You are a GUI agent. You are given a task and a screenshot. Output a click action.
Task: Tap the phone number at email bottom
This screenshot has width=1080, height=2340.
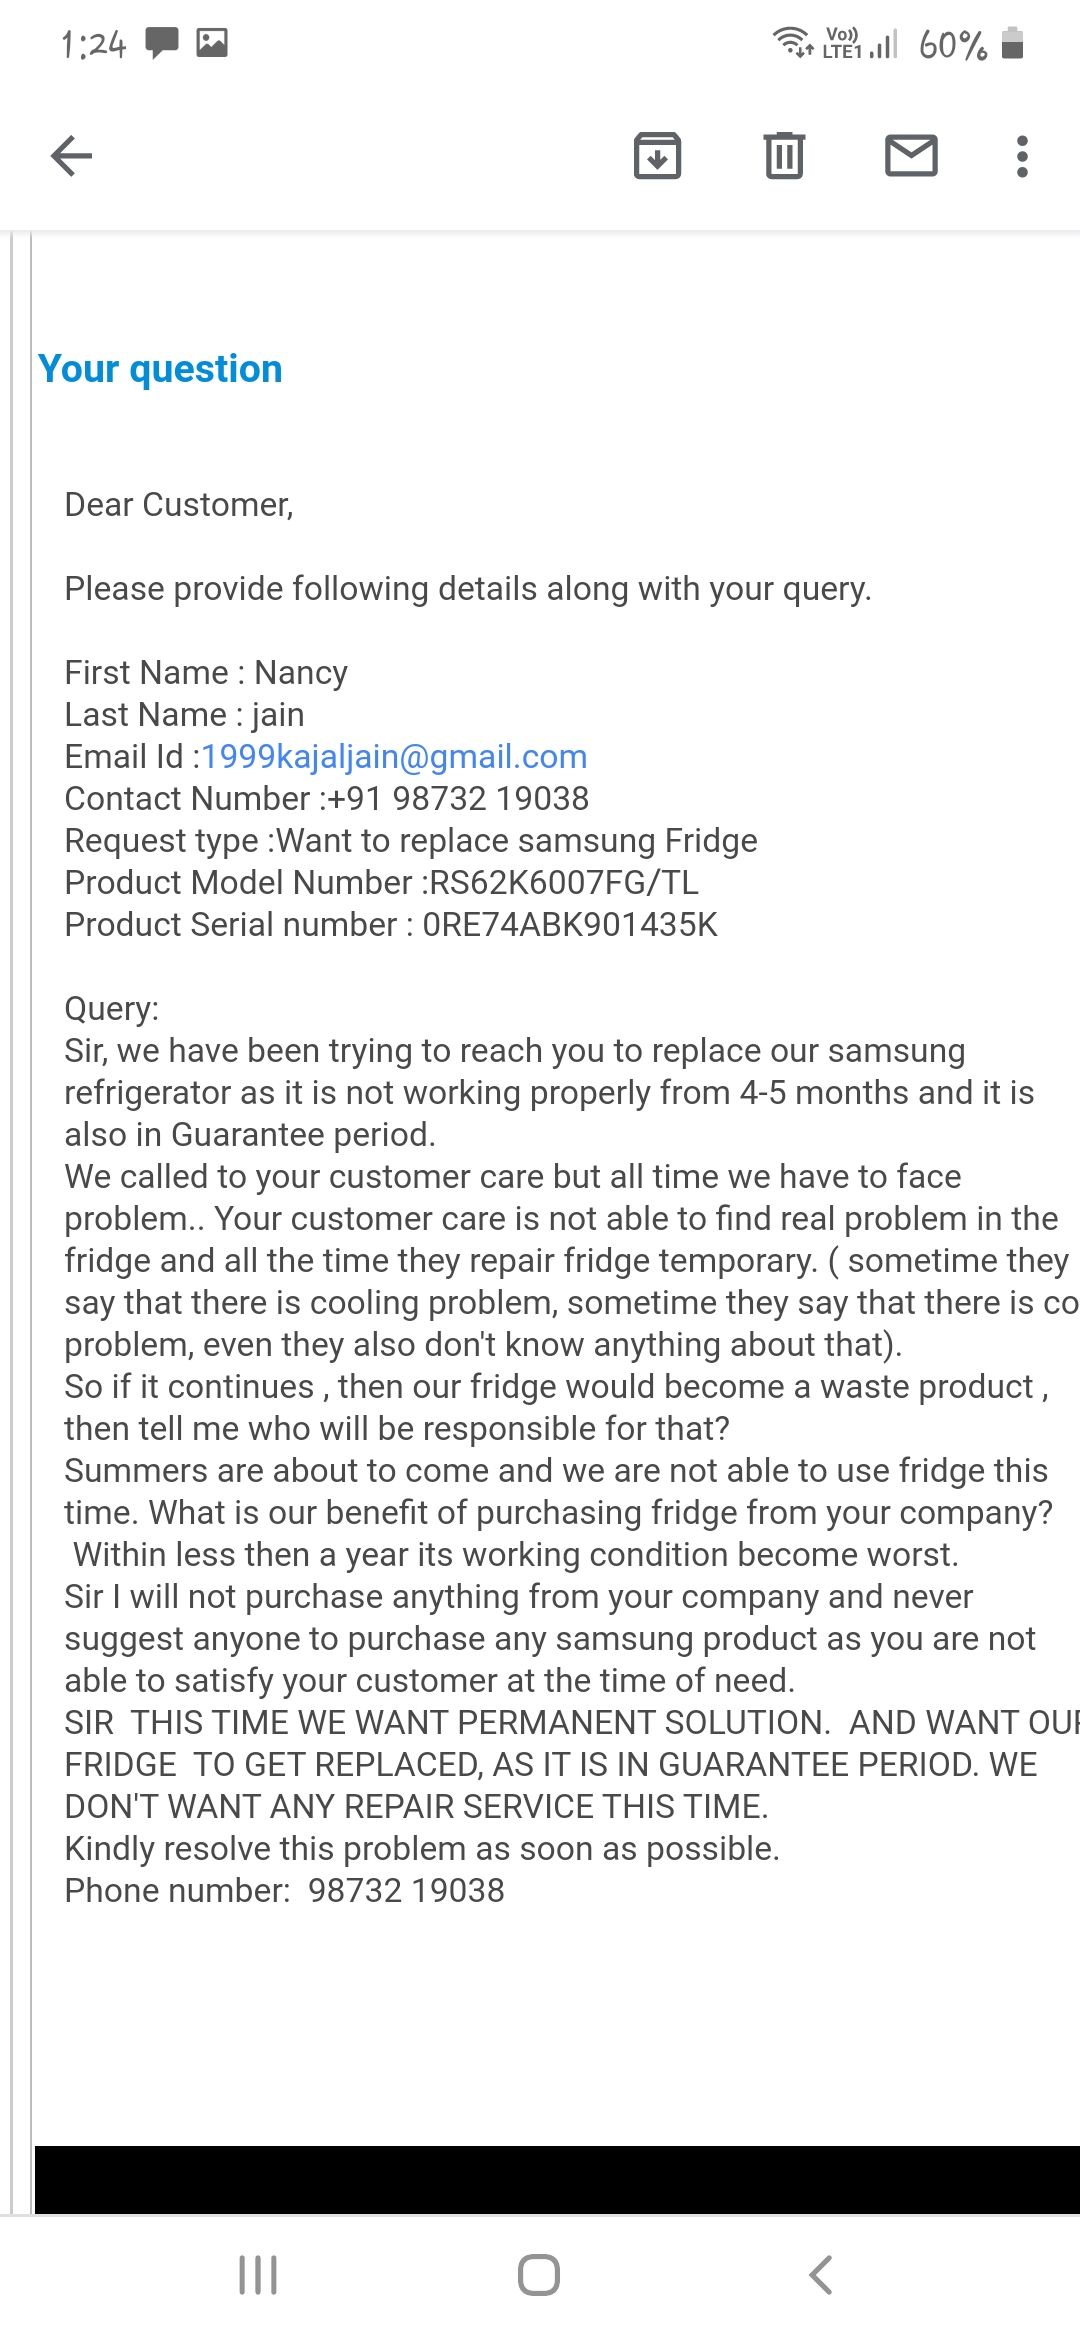click(x=406, y=1891)
